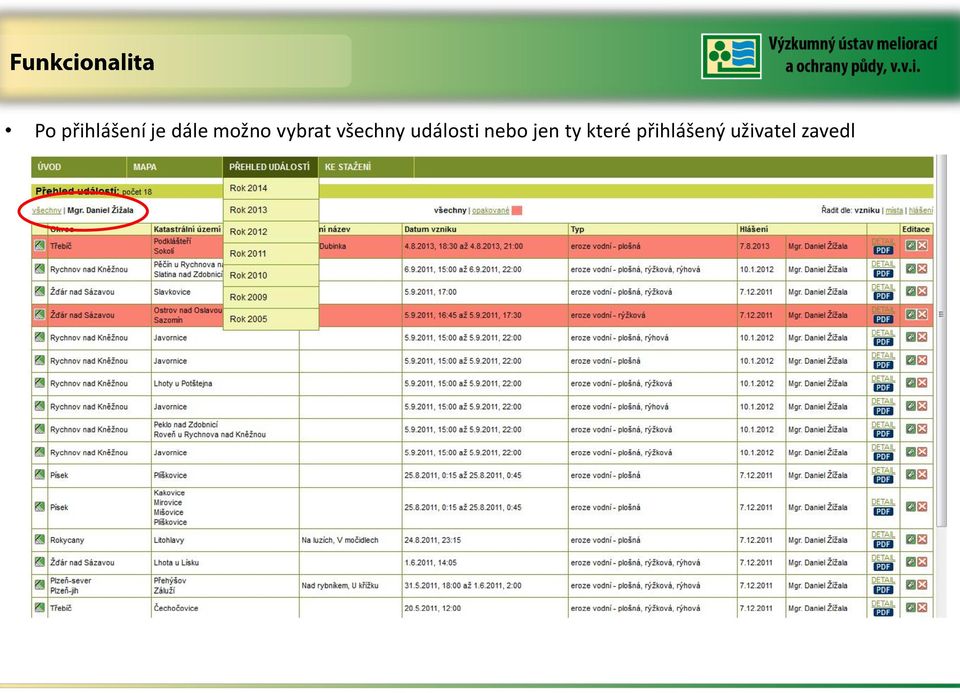This screenshot has width=960, height=693.
Task: Open map icon in Lhoty u Potštejna row
Action: pos(40,383)
